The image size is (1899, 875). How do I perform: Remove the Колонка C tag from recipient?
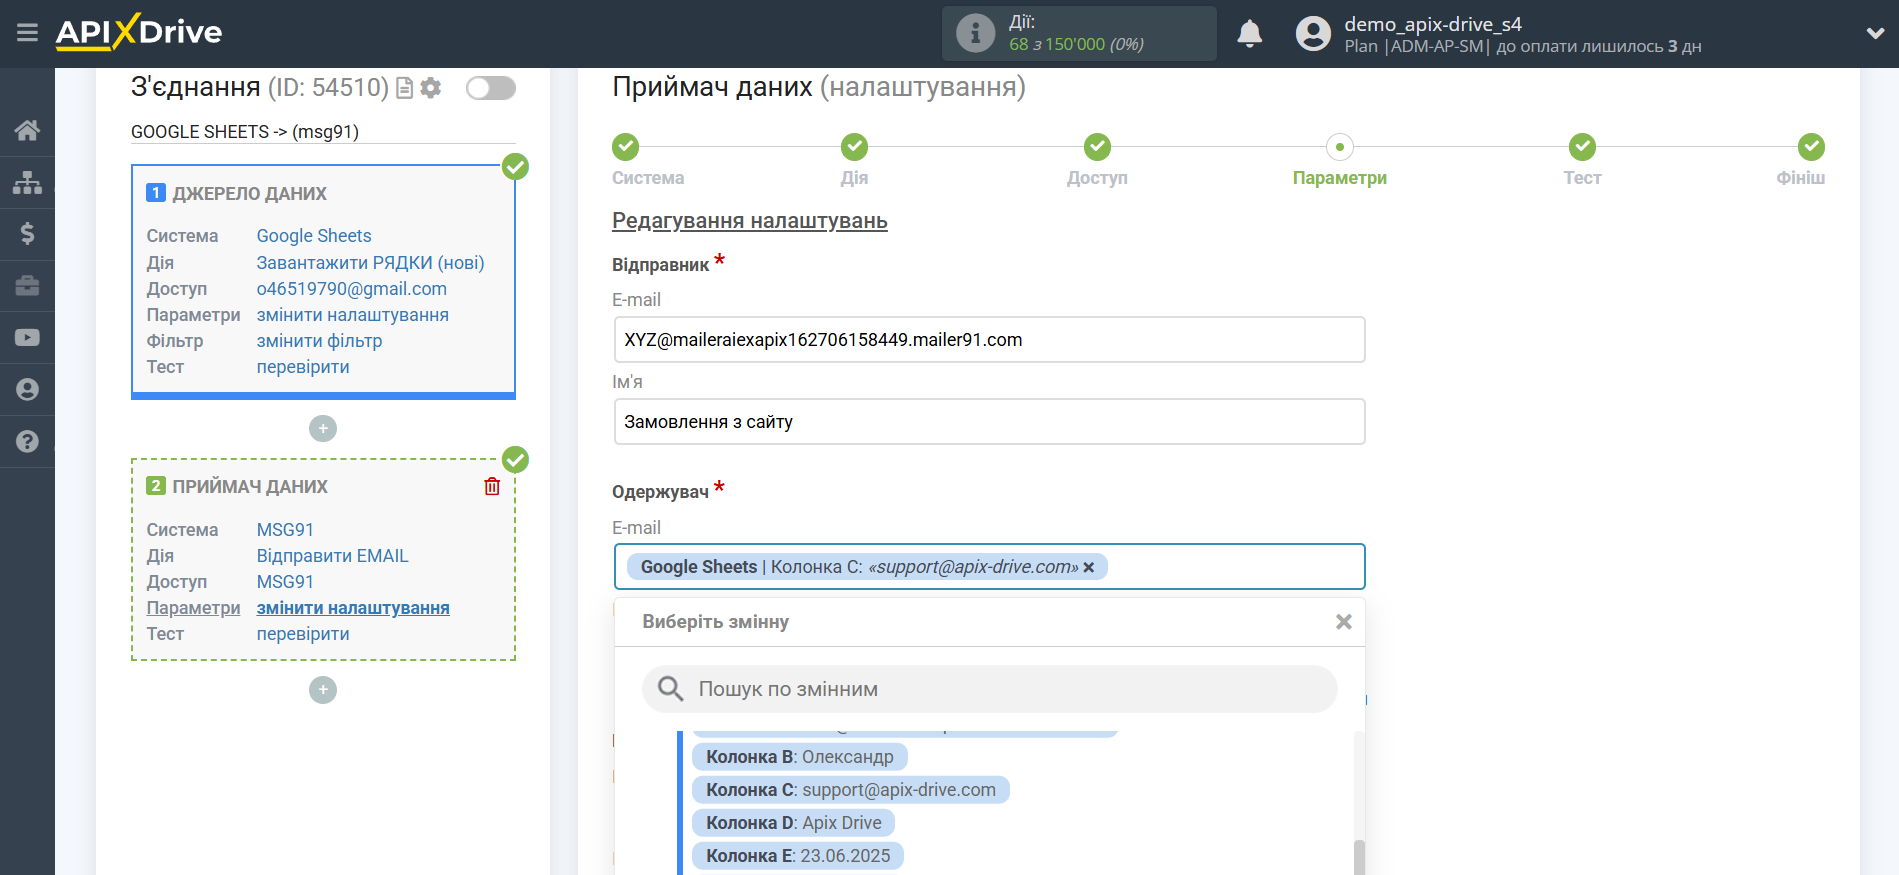[x=1089, y=567]
